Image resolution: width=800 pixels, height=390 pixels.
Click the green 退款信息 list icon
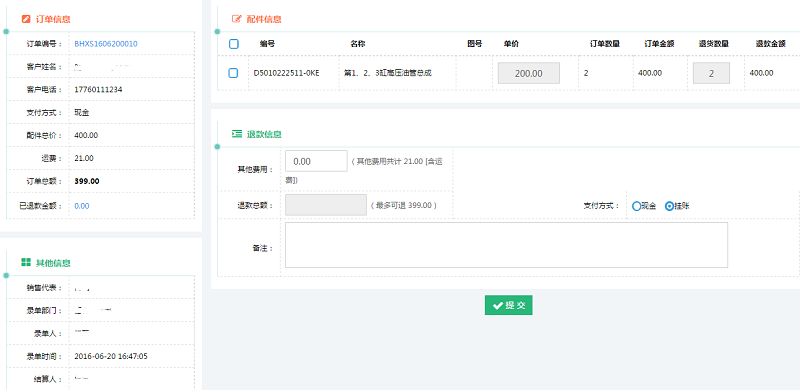[237, 134]
